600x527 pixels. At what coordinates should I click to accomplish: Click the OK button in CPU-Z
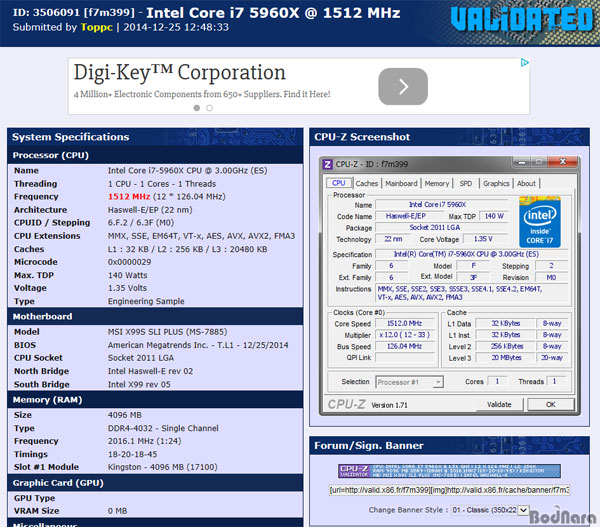551,405
